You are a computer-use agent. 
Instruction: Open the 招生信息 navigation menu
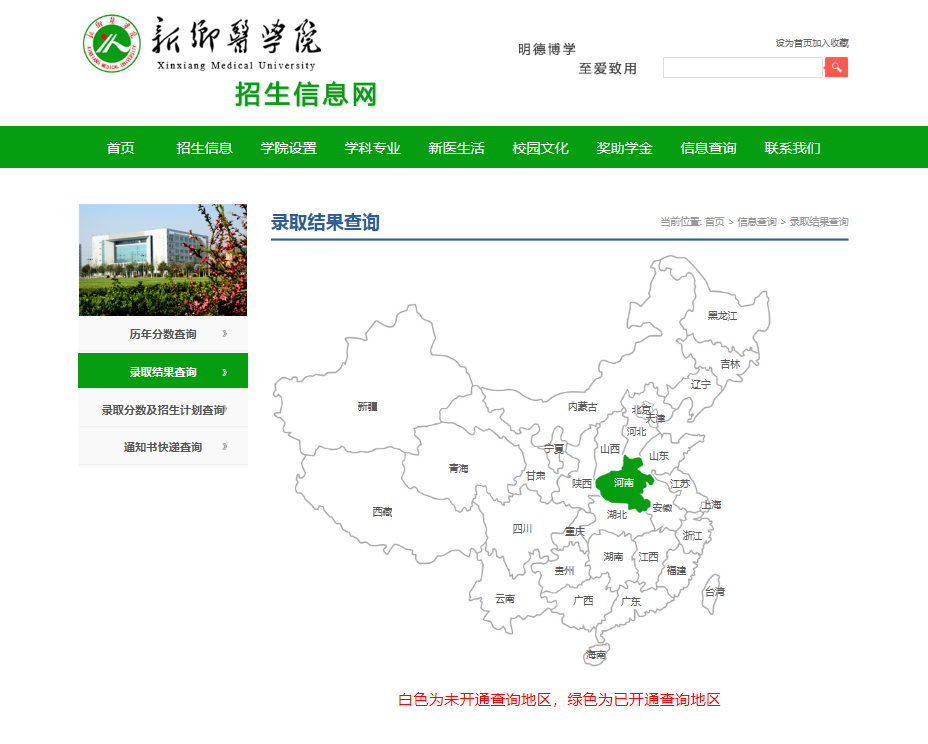pos(204,148)
